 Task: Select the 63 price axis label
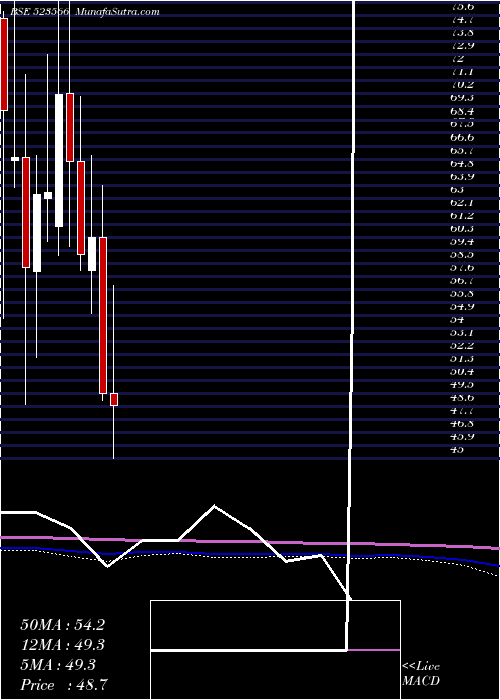click(458, 189)
